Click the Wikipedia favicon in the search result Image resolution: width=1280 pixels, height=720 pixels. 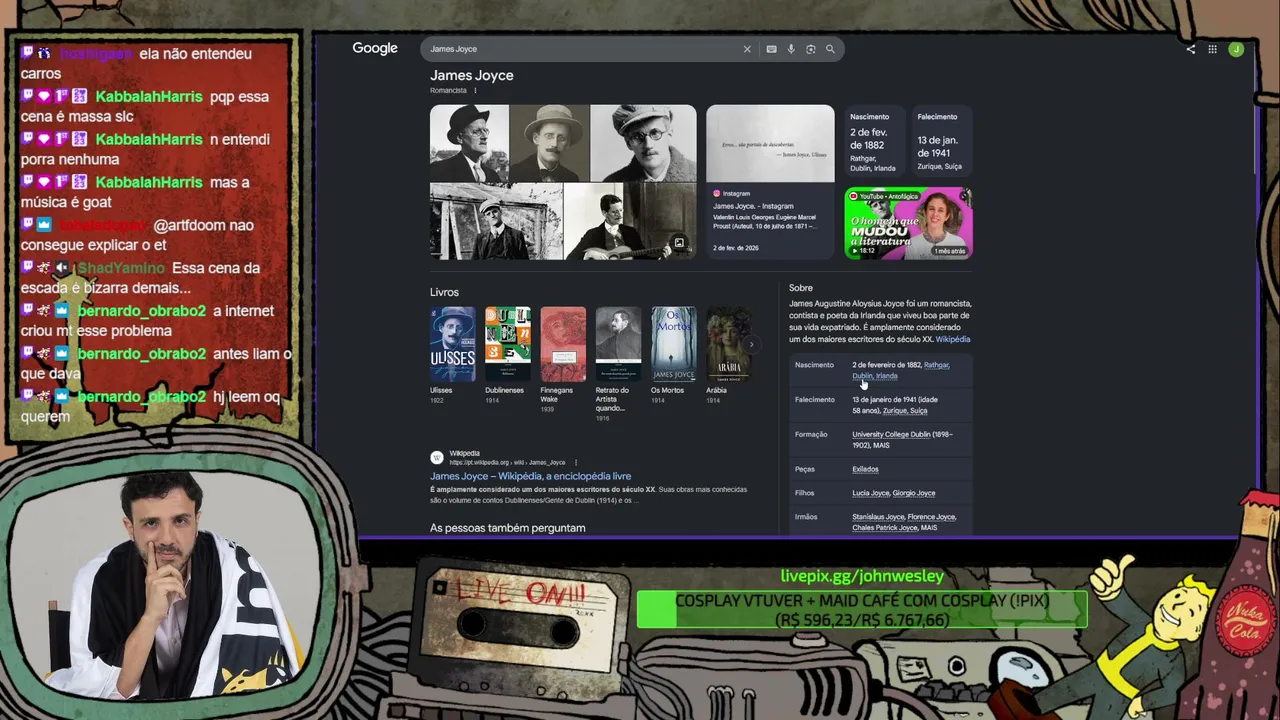pyautogui.click(x=437, y=457)
